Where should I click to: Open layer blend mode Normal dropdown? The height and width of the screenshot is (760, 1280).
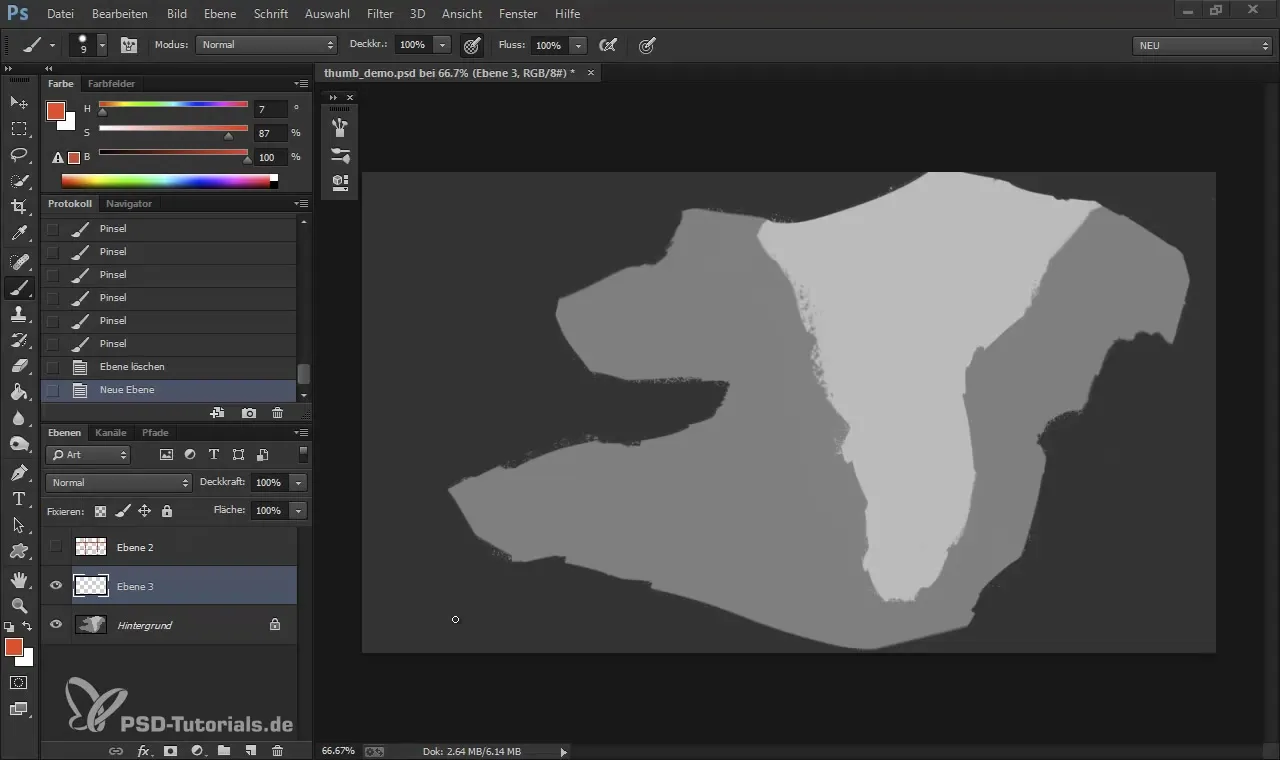point(118,483)
